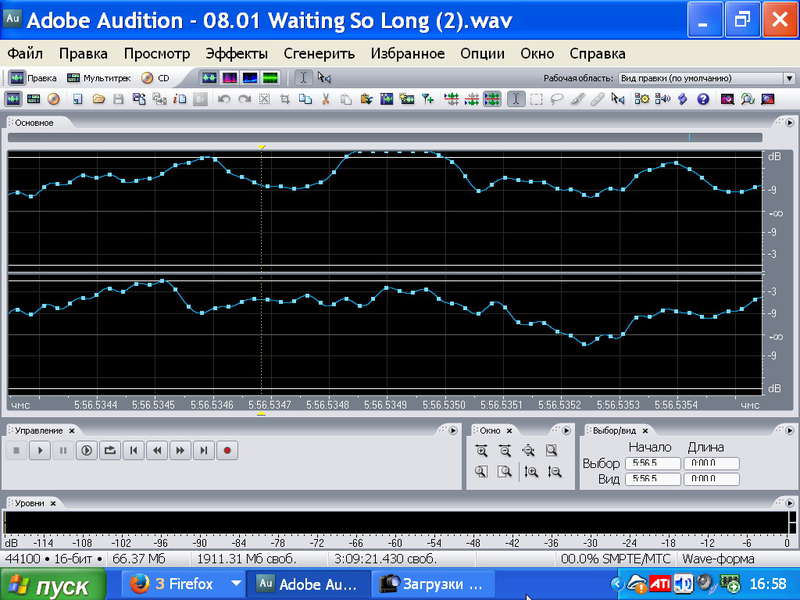Switch to CD view
The image size is (800, 600).
tap(156, 78)
